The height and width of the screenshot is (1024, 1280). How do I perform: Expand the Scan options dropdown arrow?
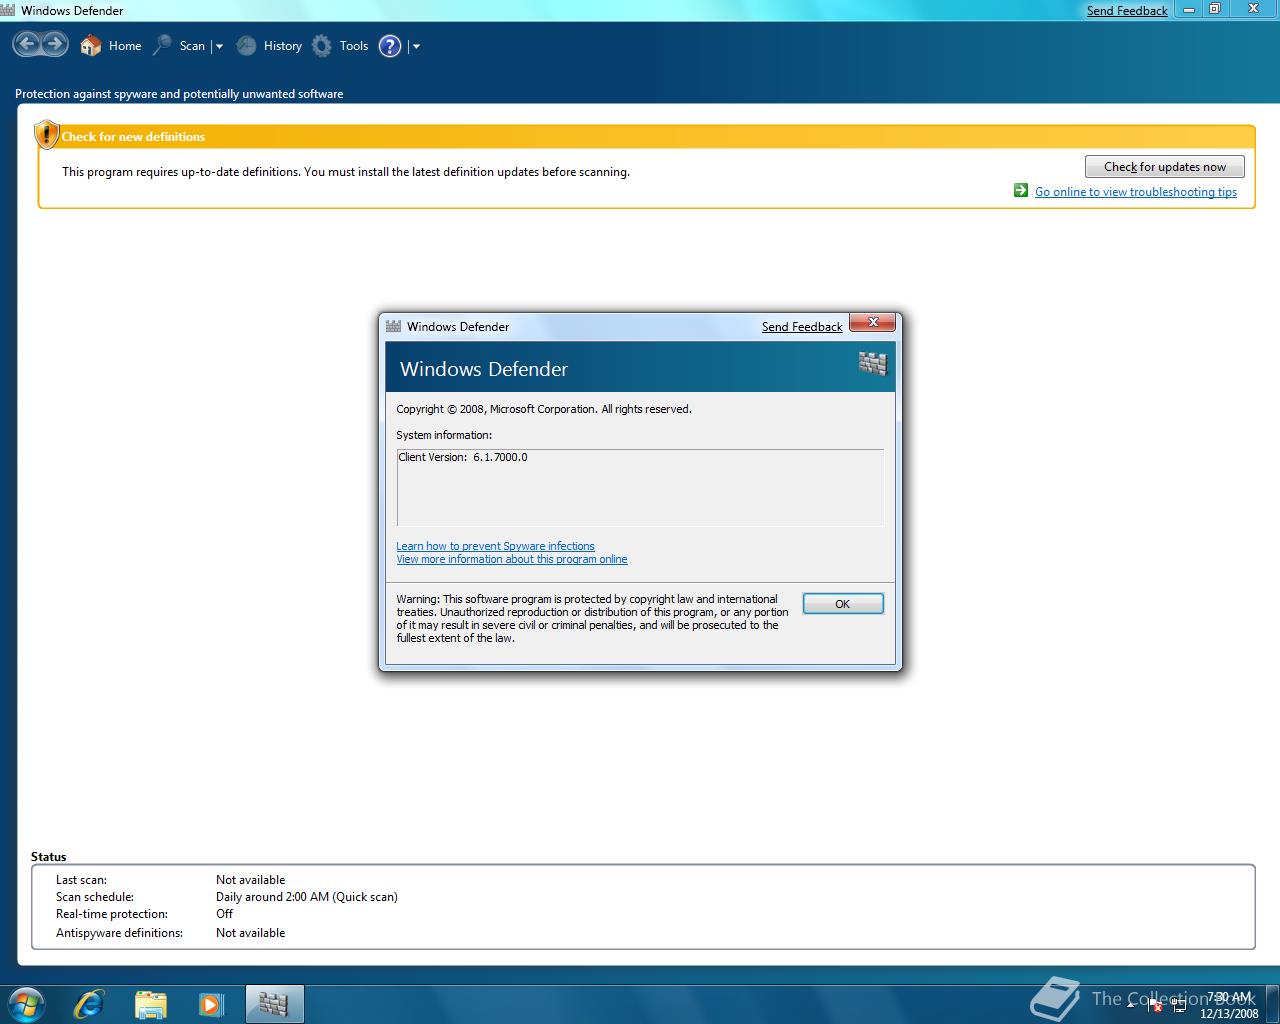219,46
